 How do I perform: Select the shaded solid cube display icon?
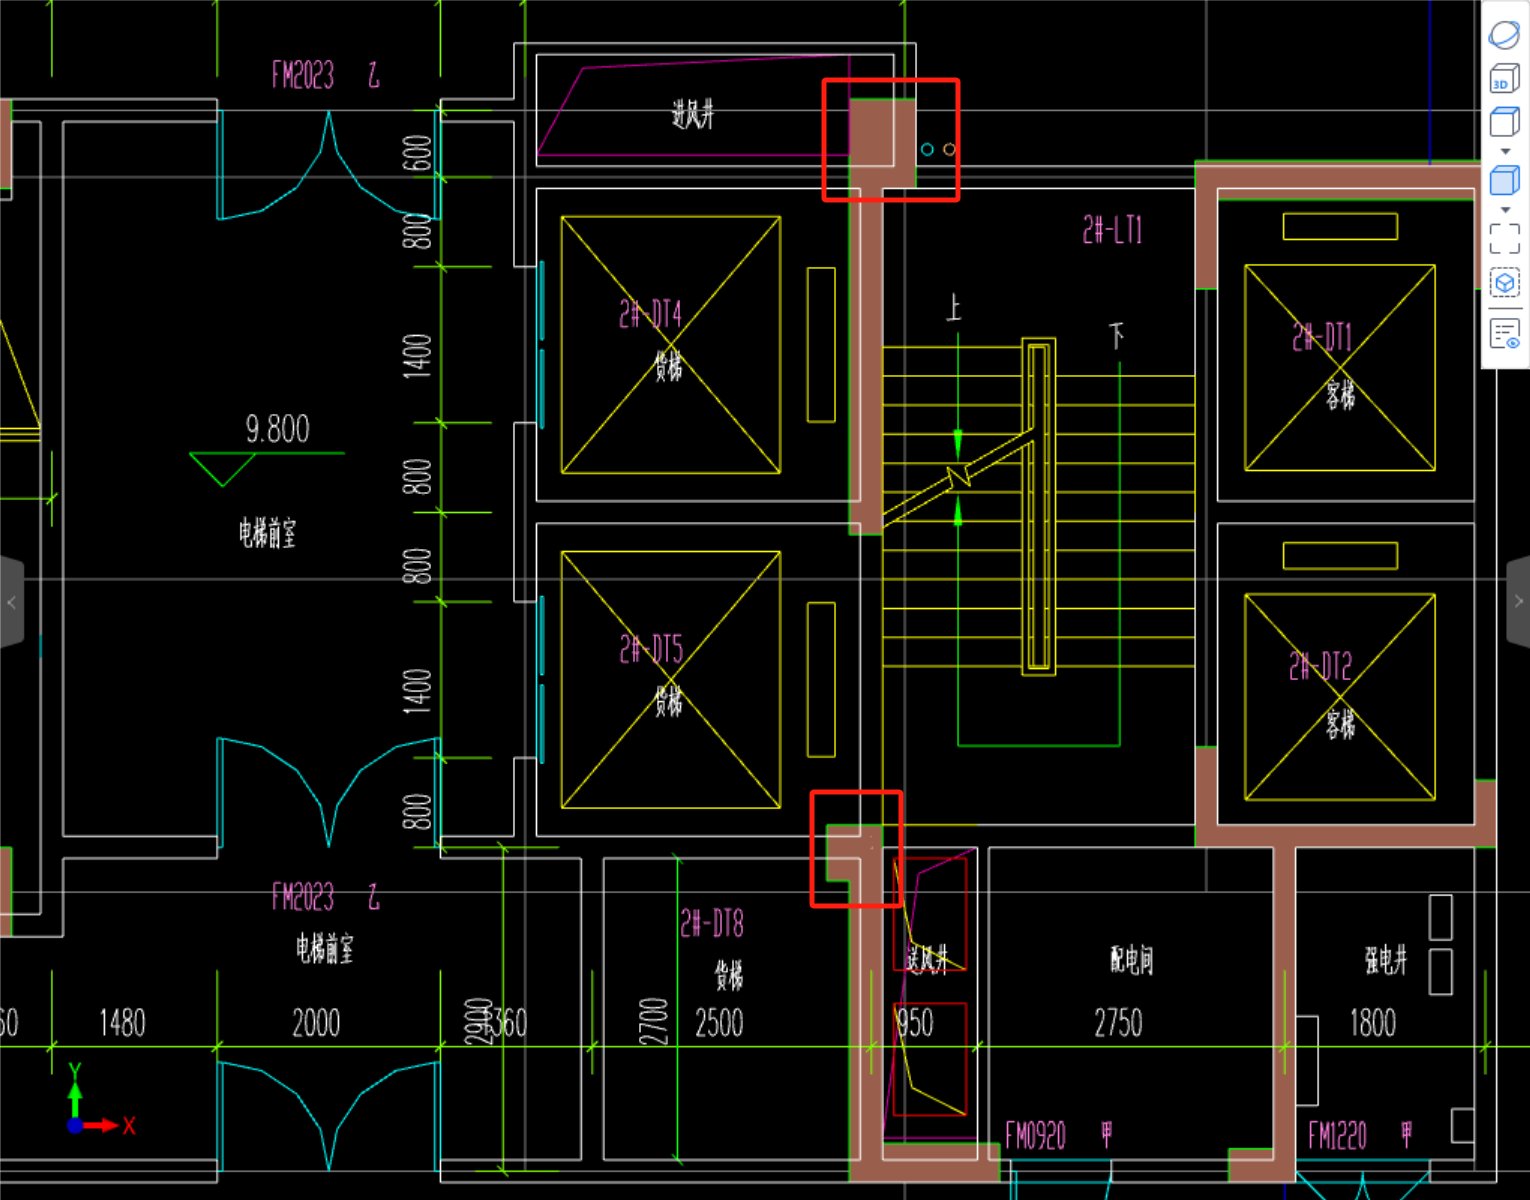[1504, 181]
